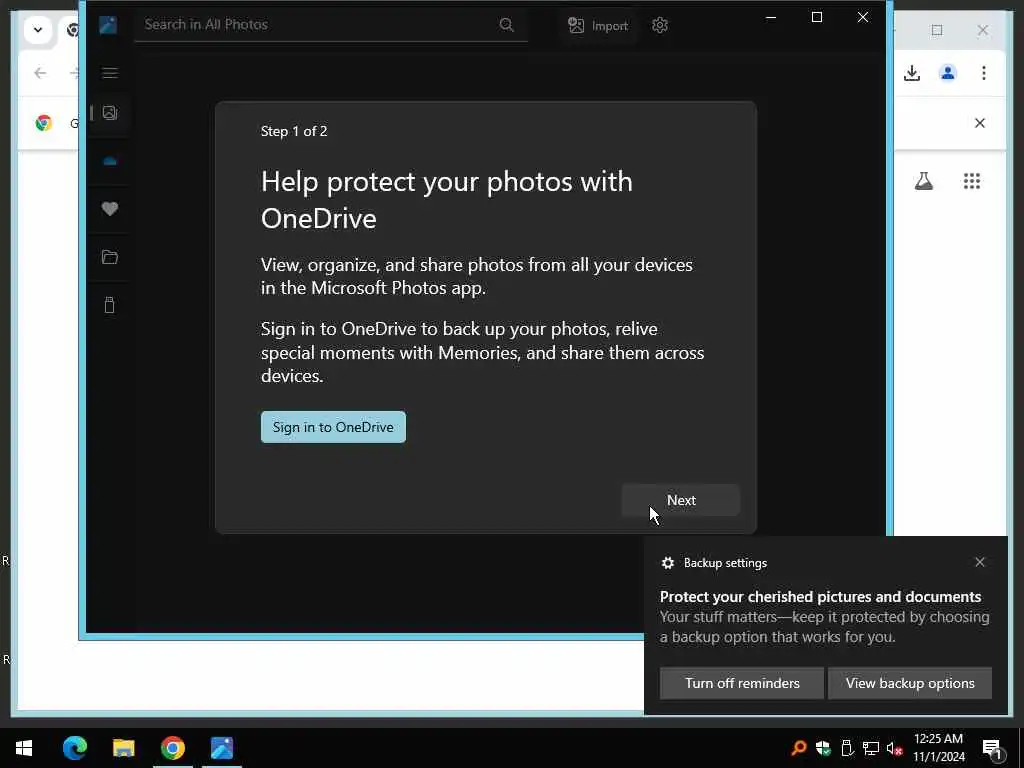Close the Chrome infobar with X
Viewport: 1024px width, 768px height.
click(980, 123)
